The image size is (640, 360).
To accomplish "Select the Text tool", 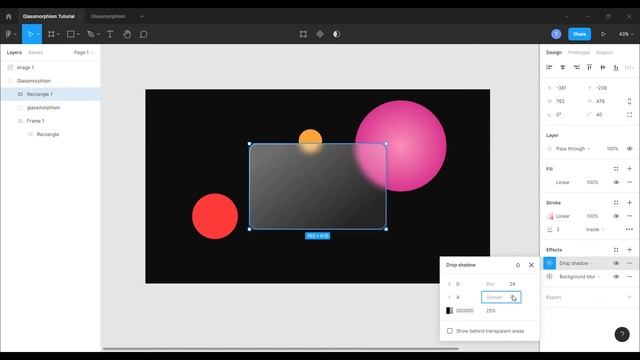I will tap(110, 34).
